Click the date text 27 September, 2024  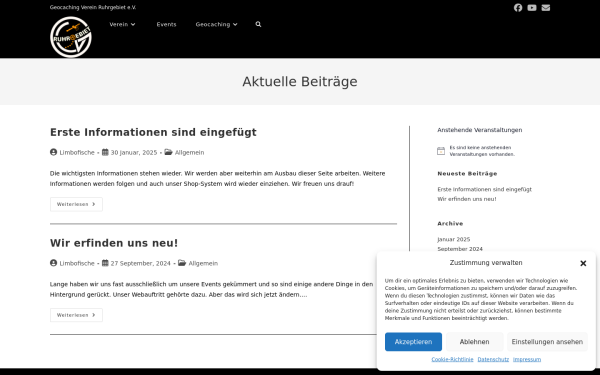(140, 263)
